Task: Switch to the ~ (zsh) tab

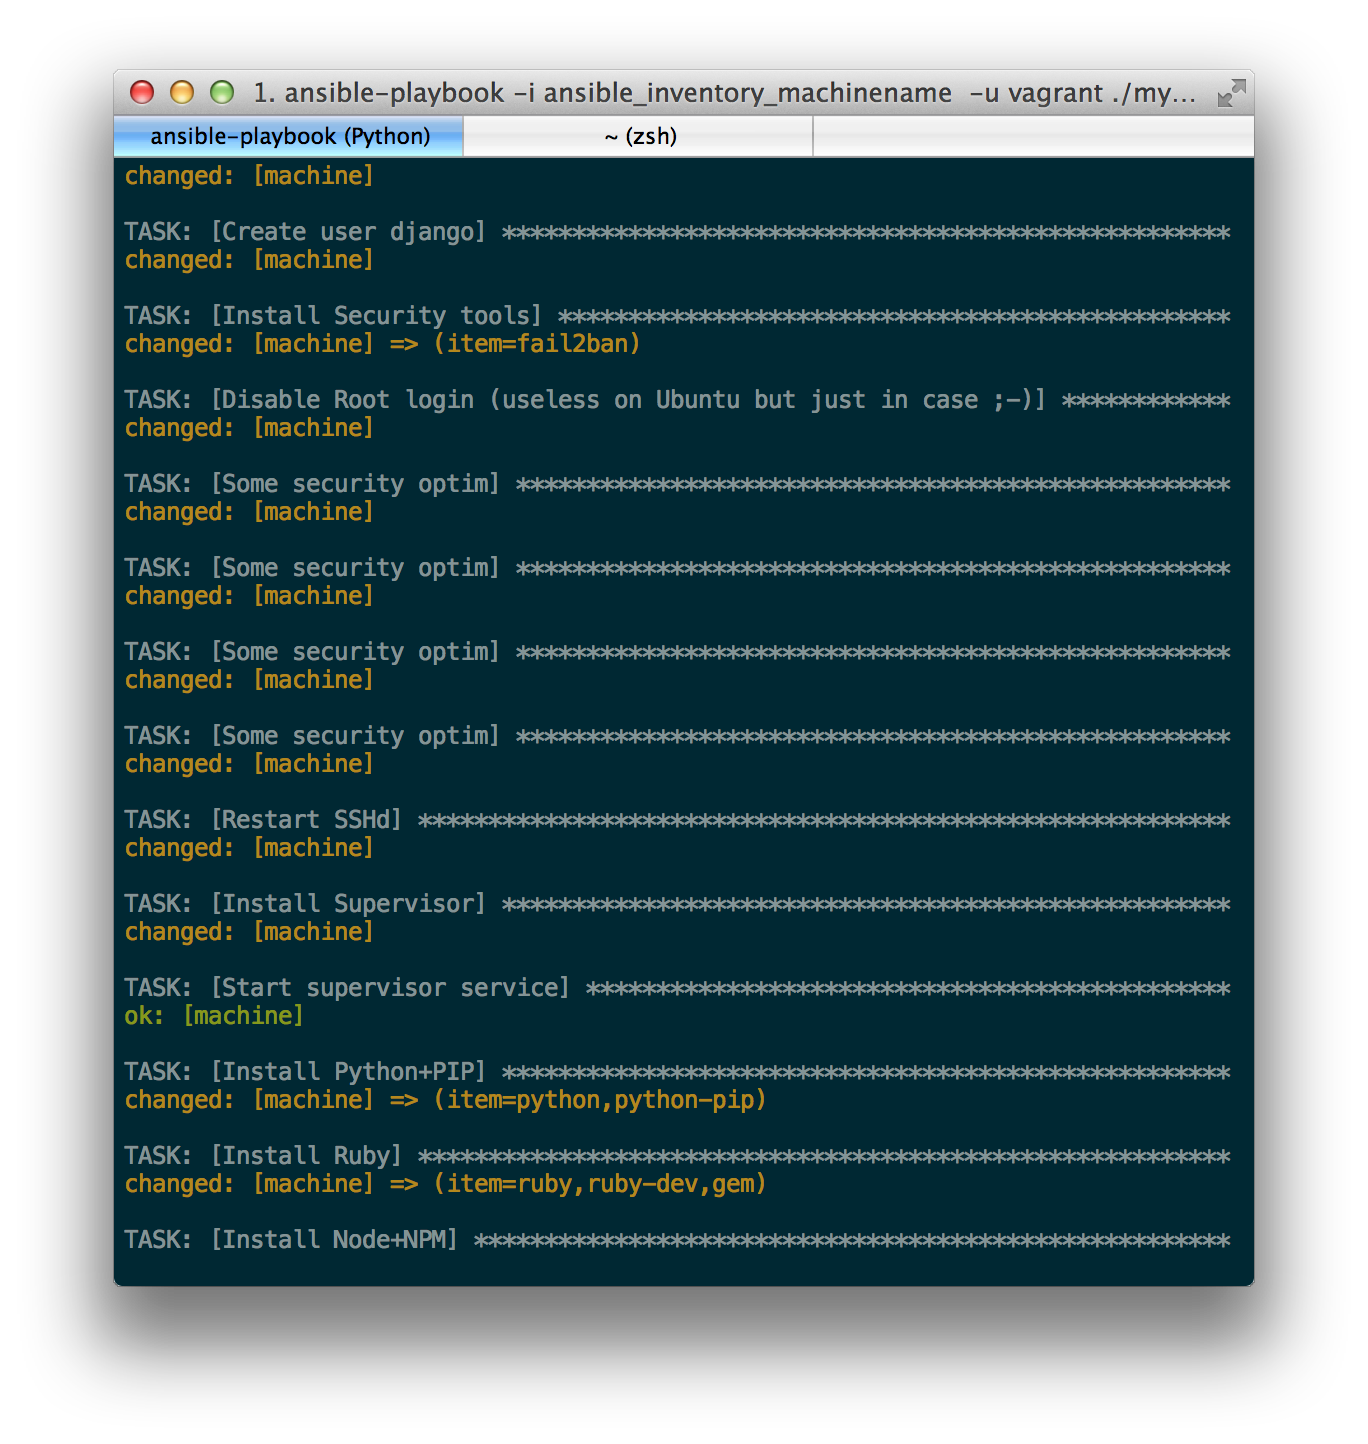Action: coord(637,136)
